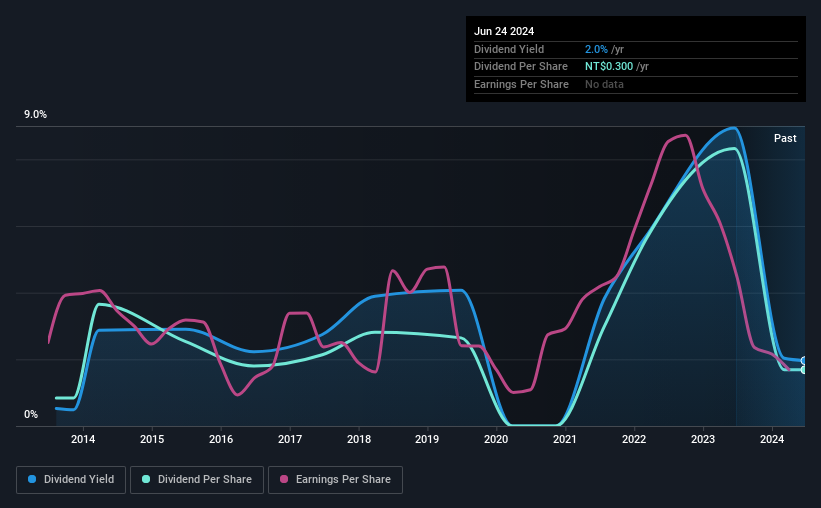Viewport: 821px width, 508px height.
Task: Click the 2021 x-axis label
Action: click(564, 439)
